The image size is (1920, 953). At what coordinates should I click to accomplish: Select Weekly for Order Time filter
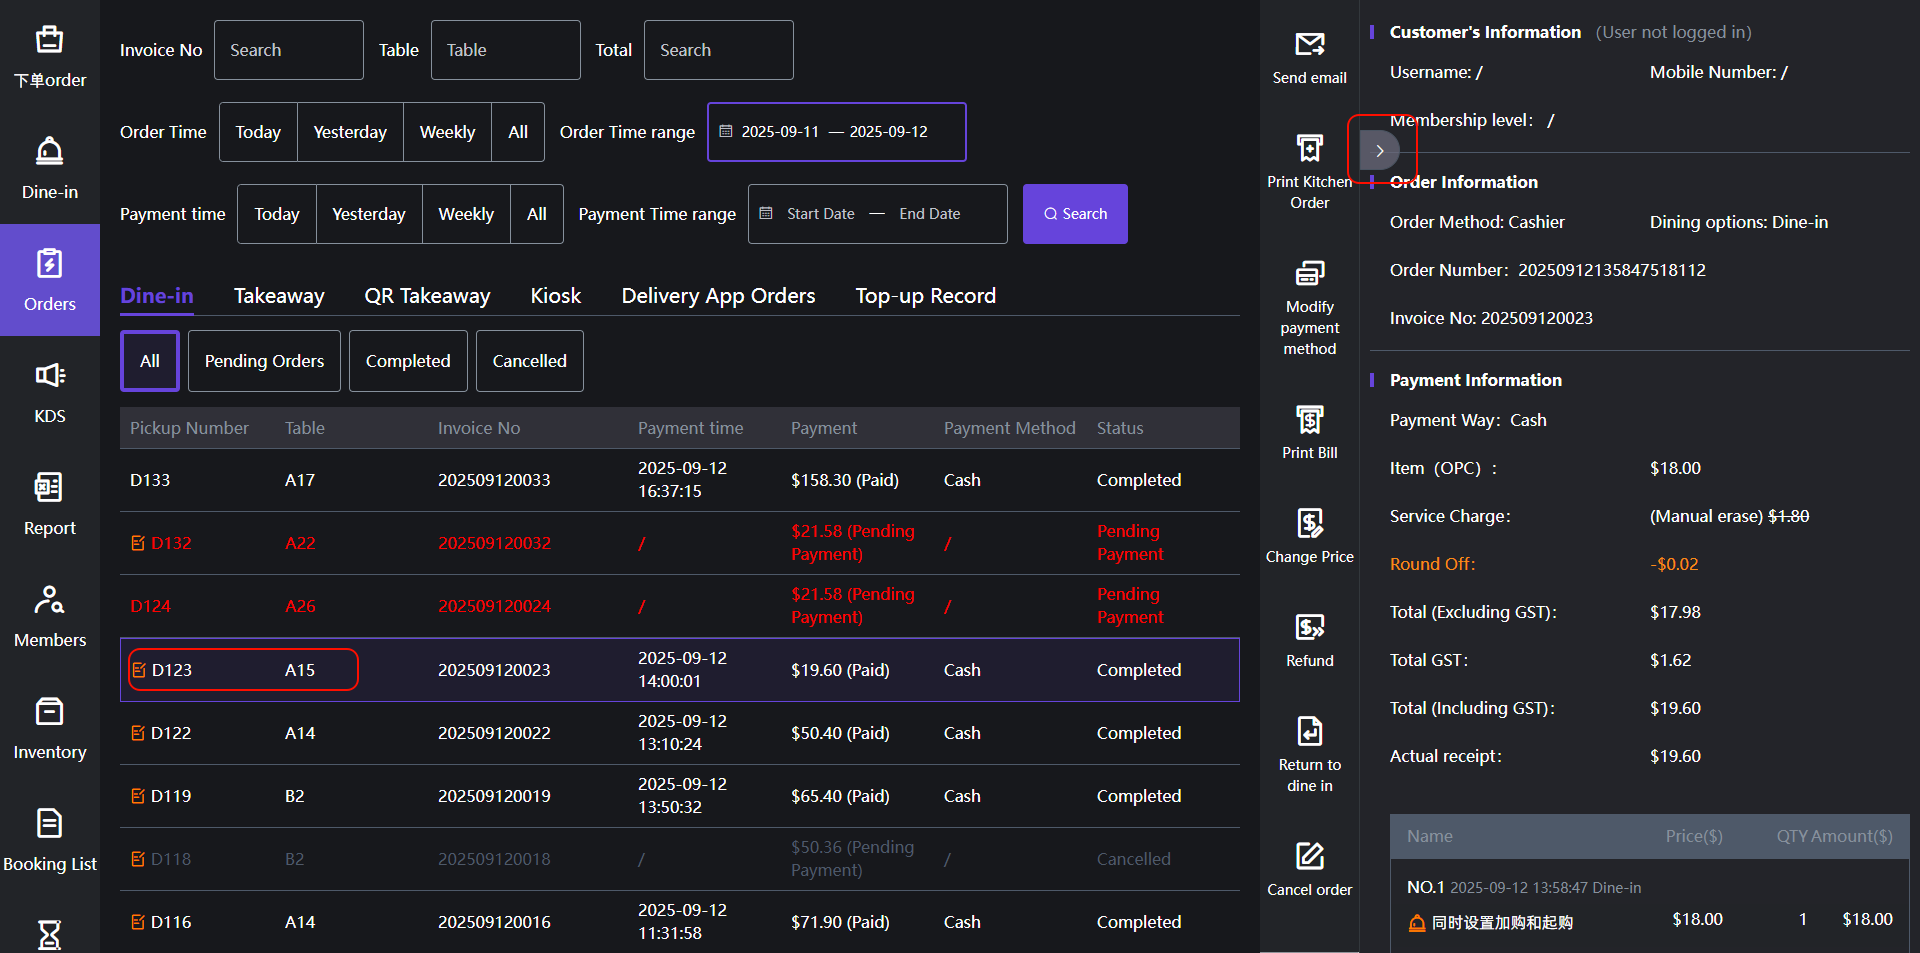(447, 132)
